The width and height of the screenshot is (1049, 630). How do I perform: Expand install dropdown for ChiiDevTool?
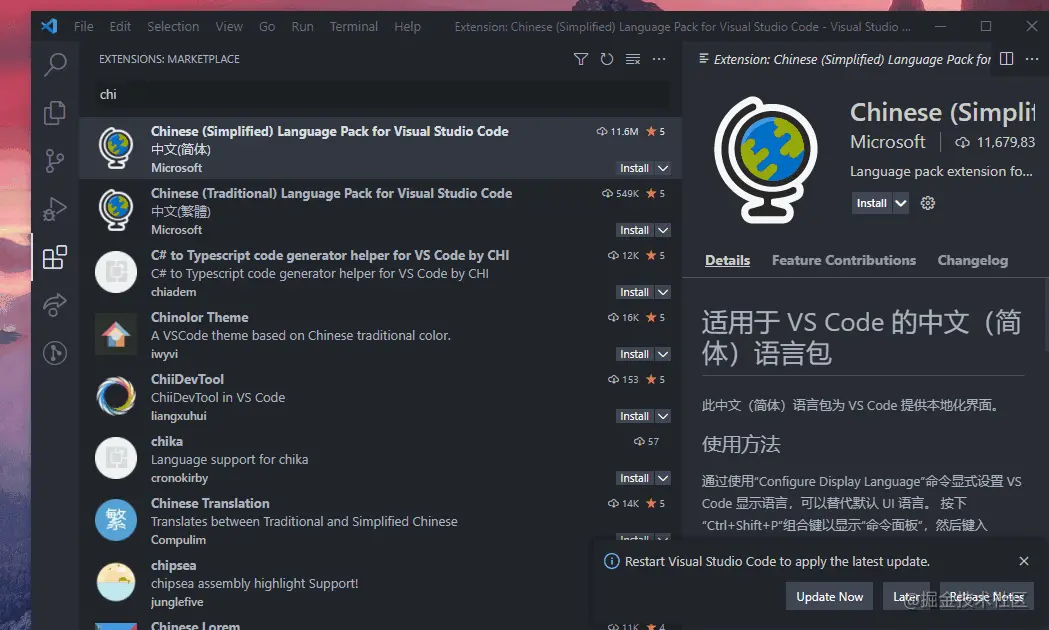coord(662,416)
